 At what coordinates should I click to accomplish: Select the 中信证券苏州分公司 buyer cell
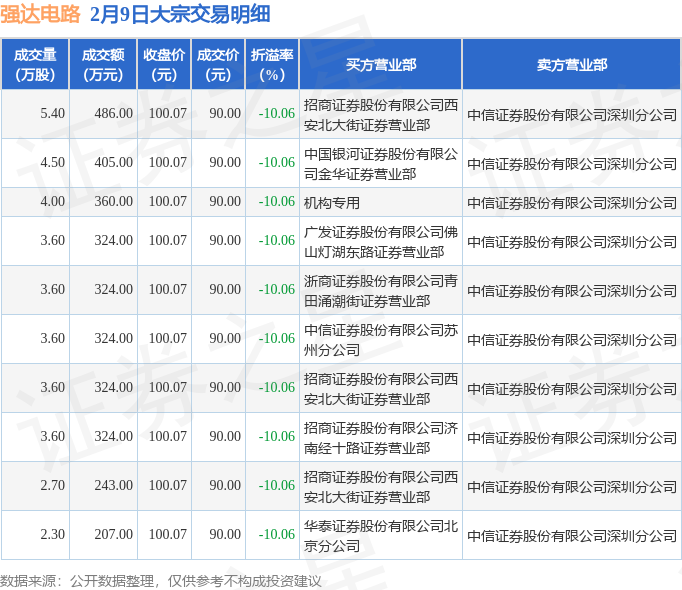[x=381, y=339]
